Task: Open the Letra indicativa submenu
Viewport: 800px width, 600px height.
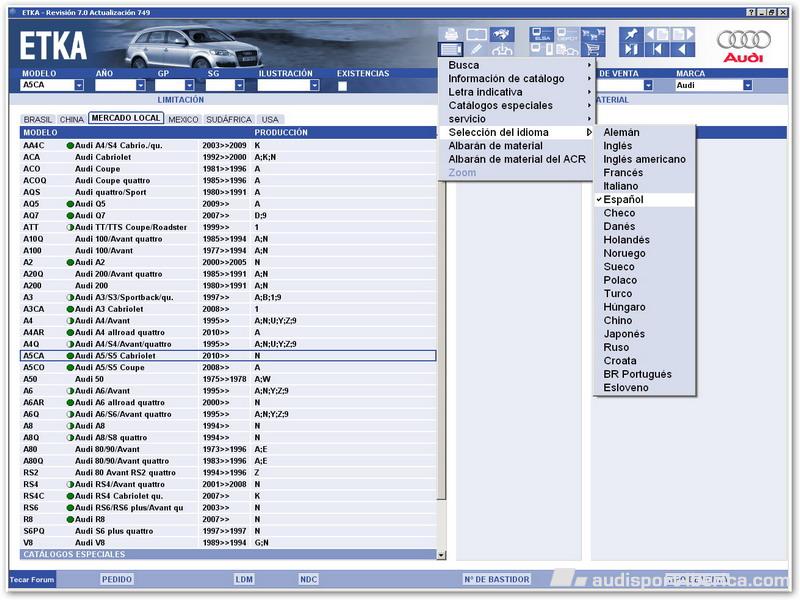Action: 515,92
